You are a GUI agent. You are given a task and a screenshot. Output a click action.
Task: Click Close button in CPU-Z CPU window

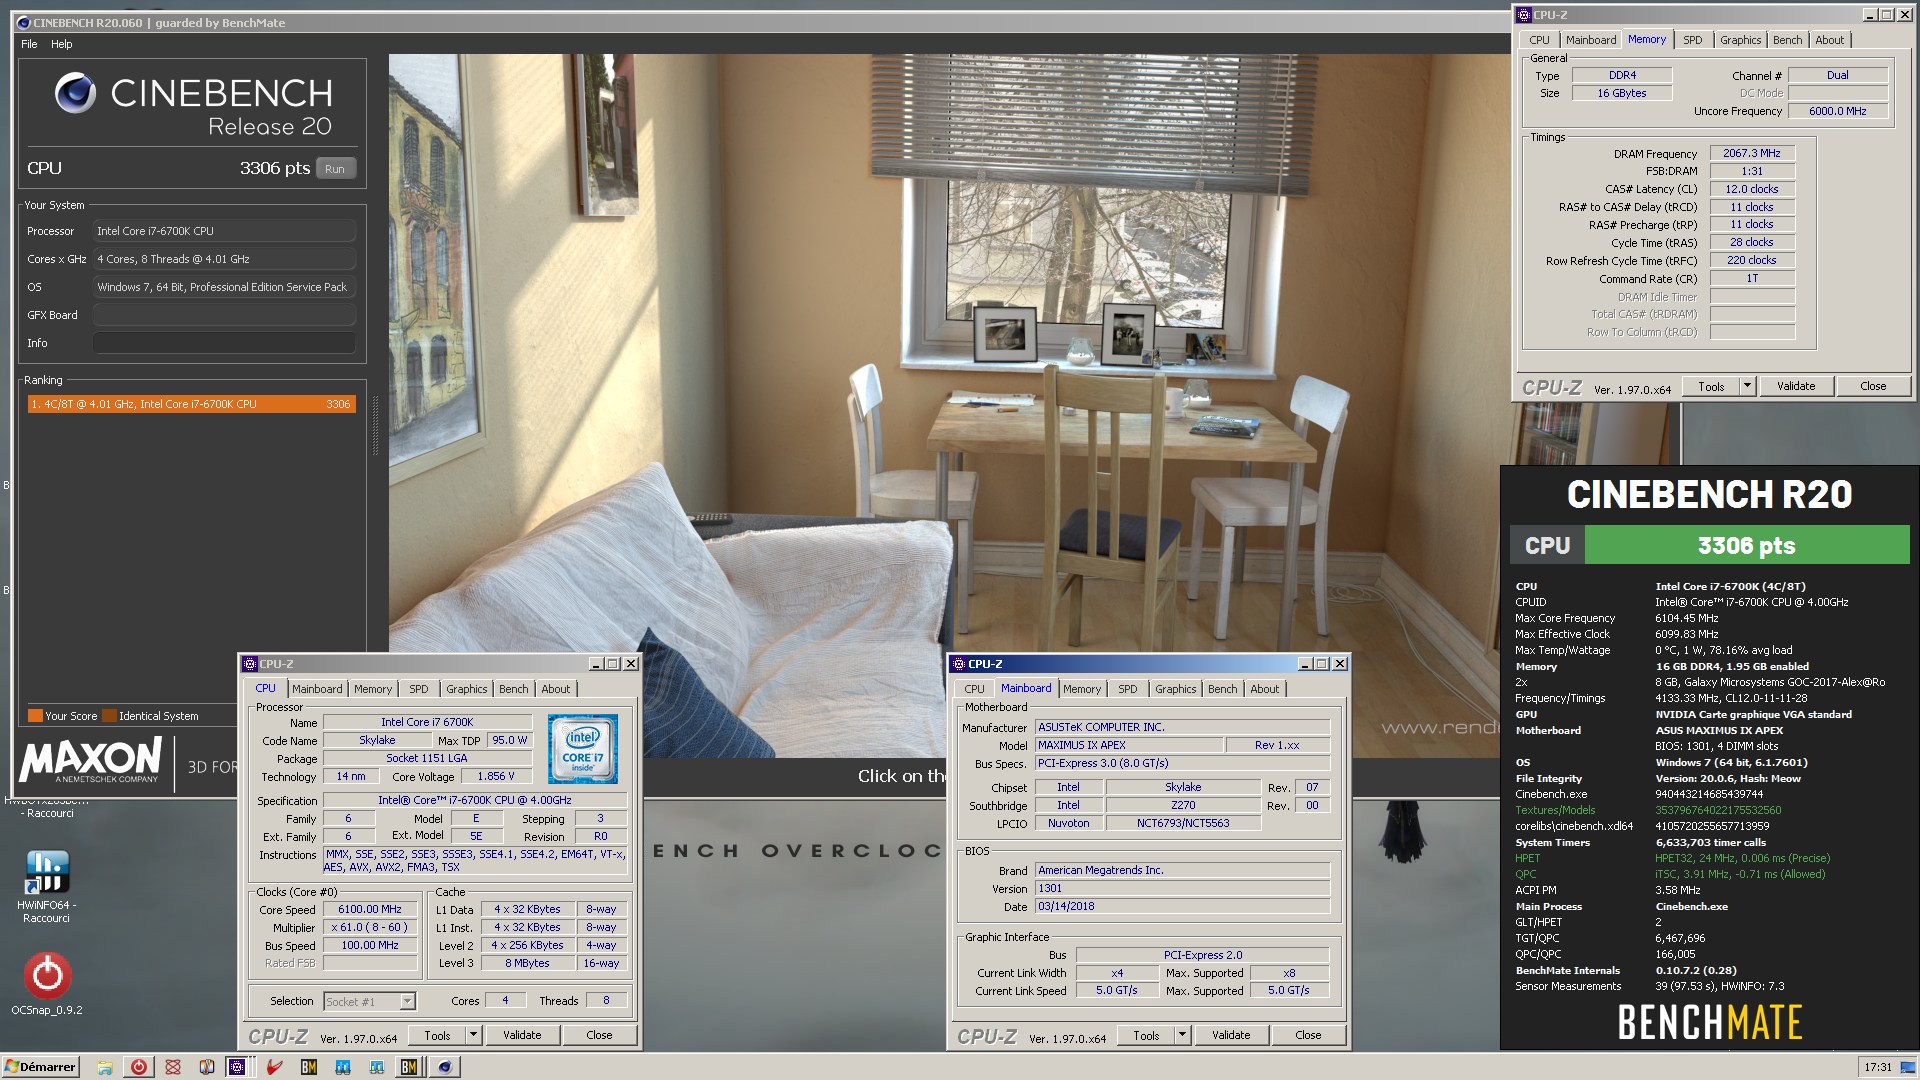coord(599,1035)
